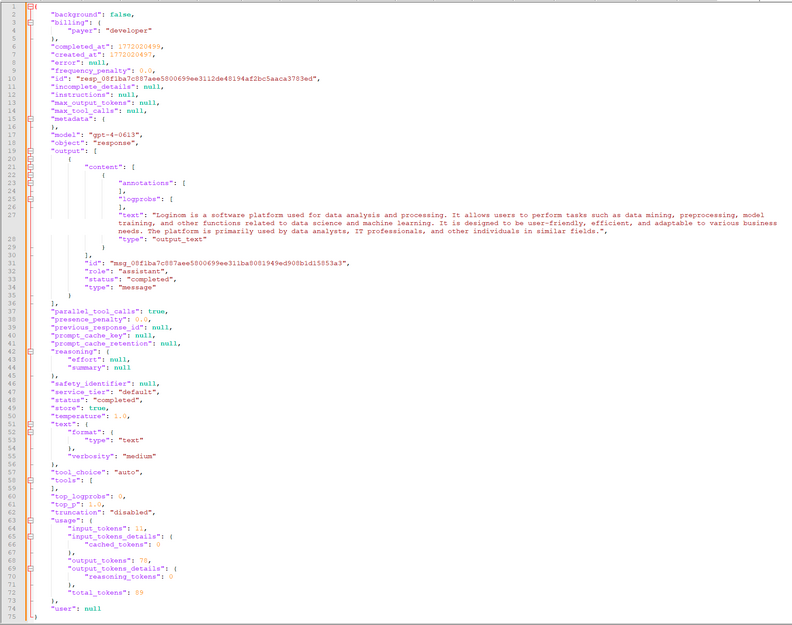The height and width of the screenshot is (625, 792).
Task: Click line number 27 in the gutter
Action: 12,215
